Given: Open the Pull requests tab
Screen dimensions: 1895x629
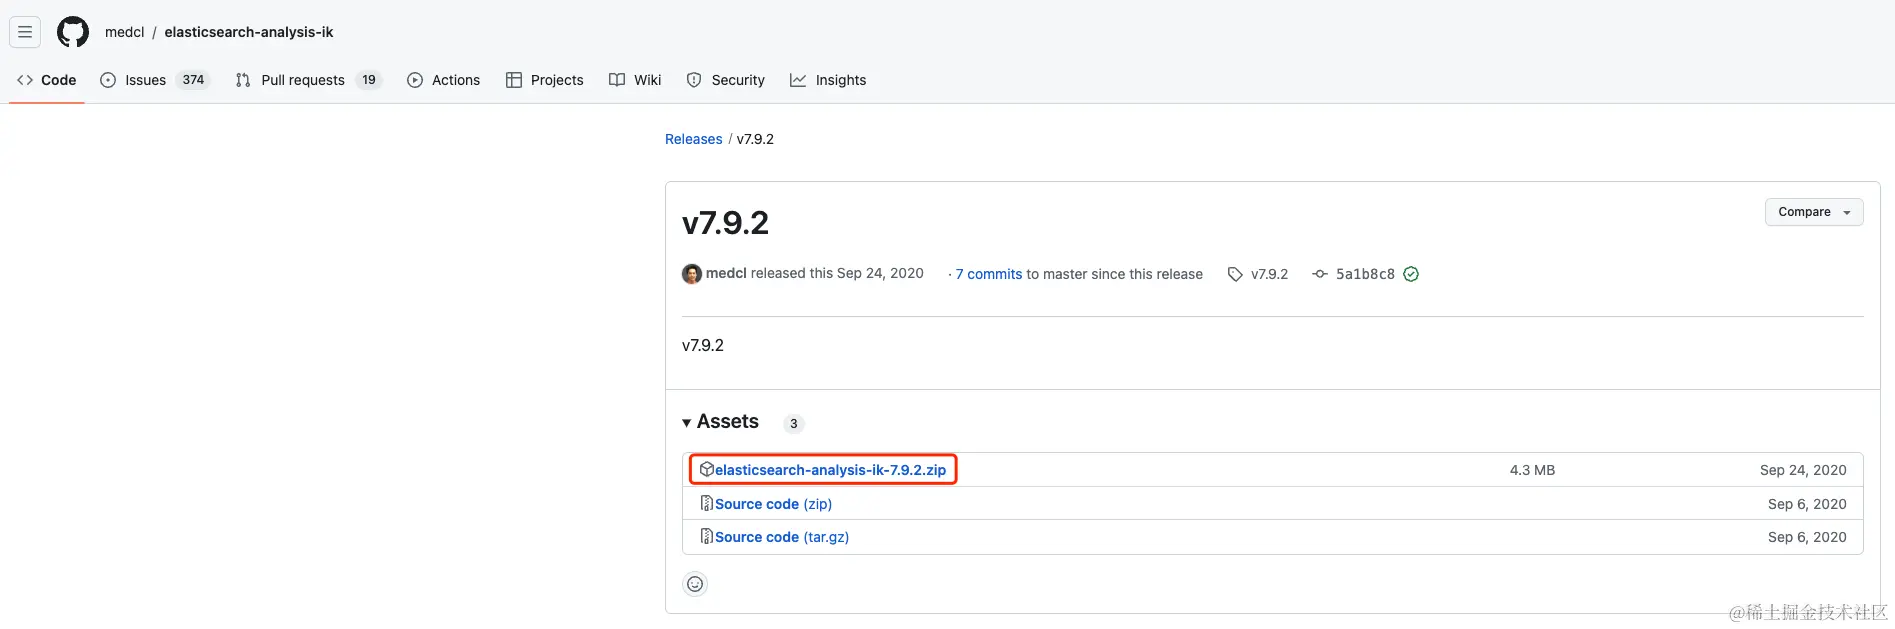Looking at the screenshot, I should [x=302, y=80].
